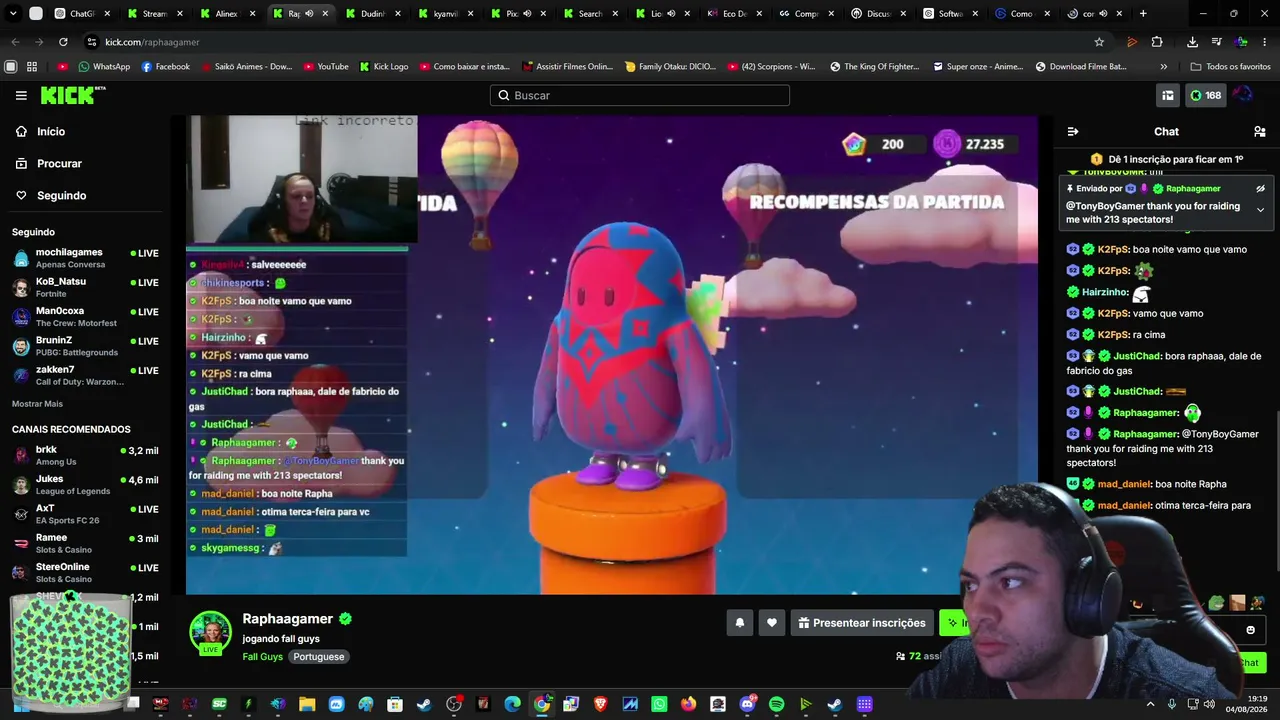Open Man0coxa channel in sidebar
1280x720 pixels.
point(85,316)
